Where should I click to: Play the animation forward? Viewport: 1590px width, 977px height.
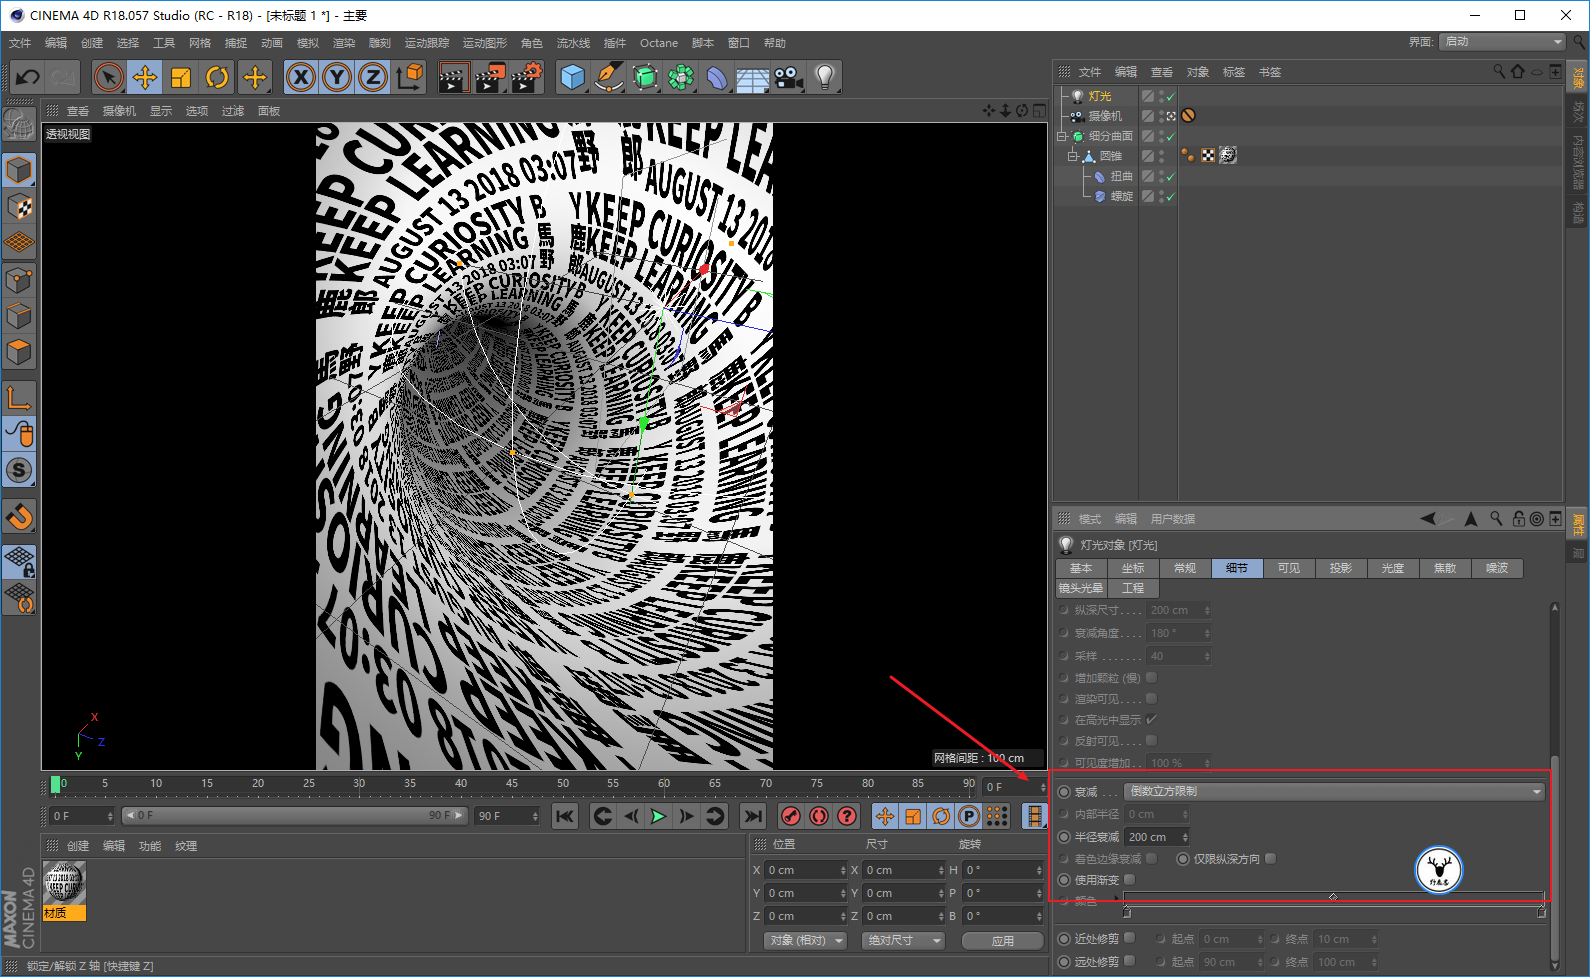tap(658, 816)
